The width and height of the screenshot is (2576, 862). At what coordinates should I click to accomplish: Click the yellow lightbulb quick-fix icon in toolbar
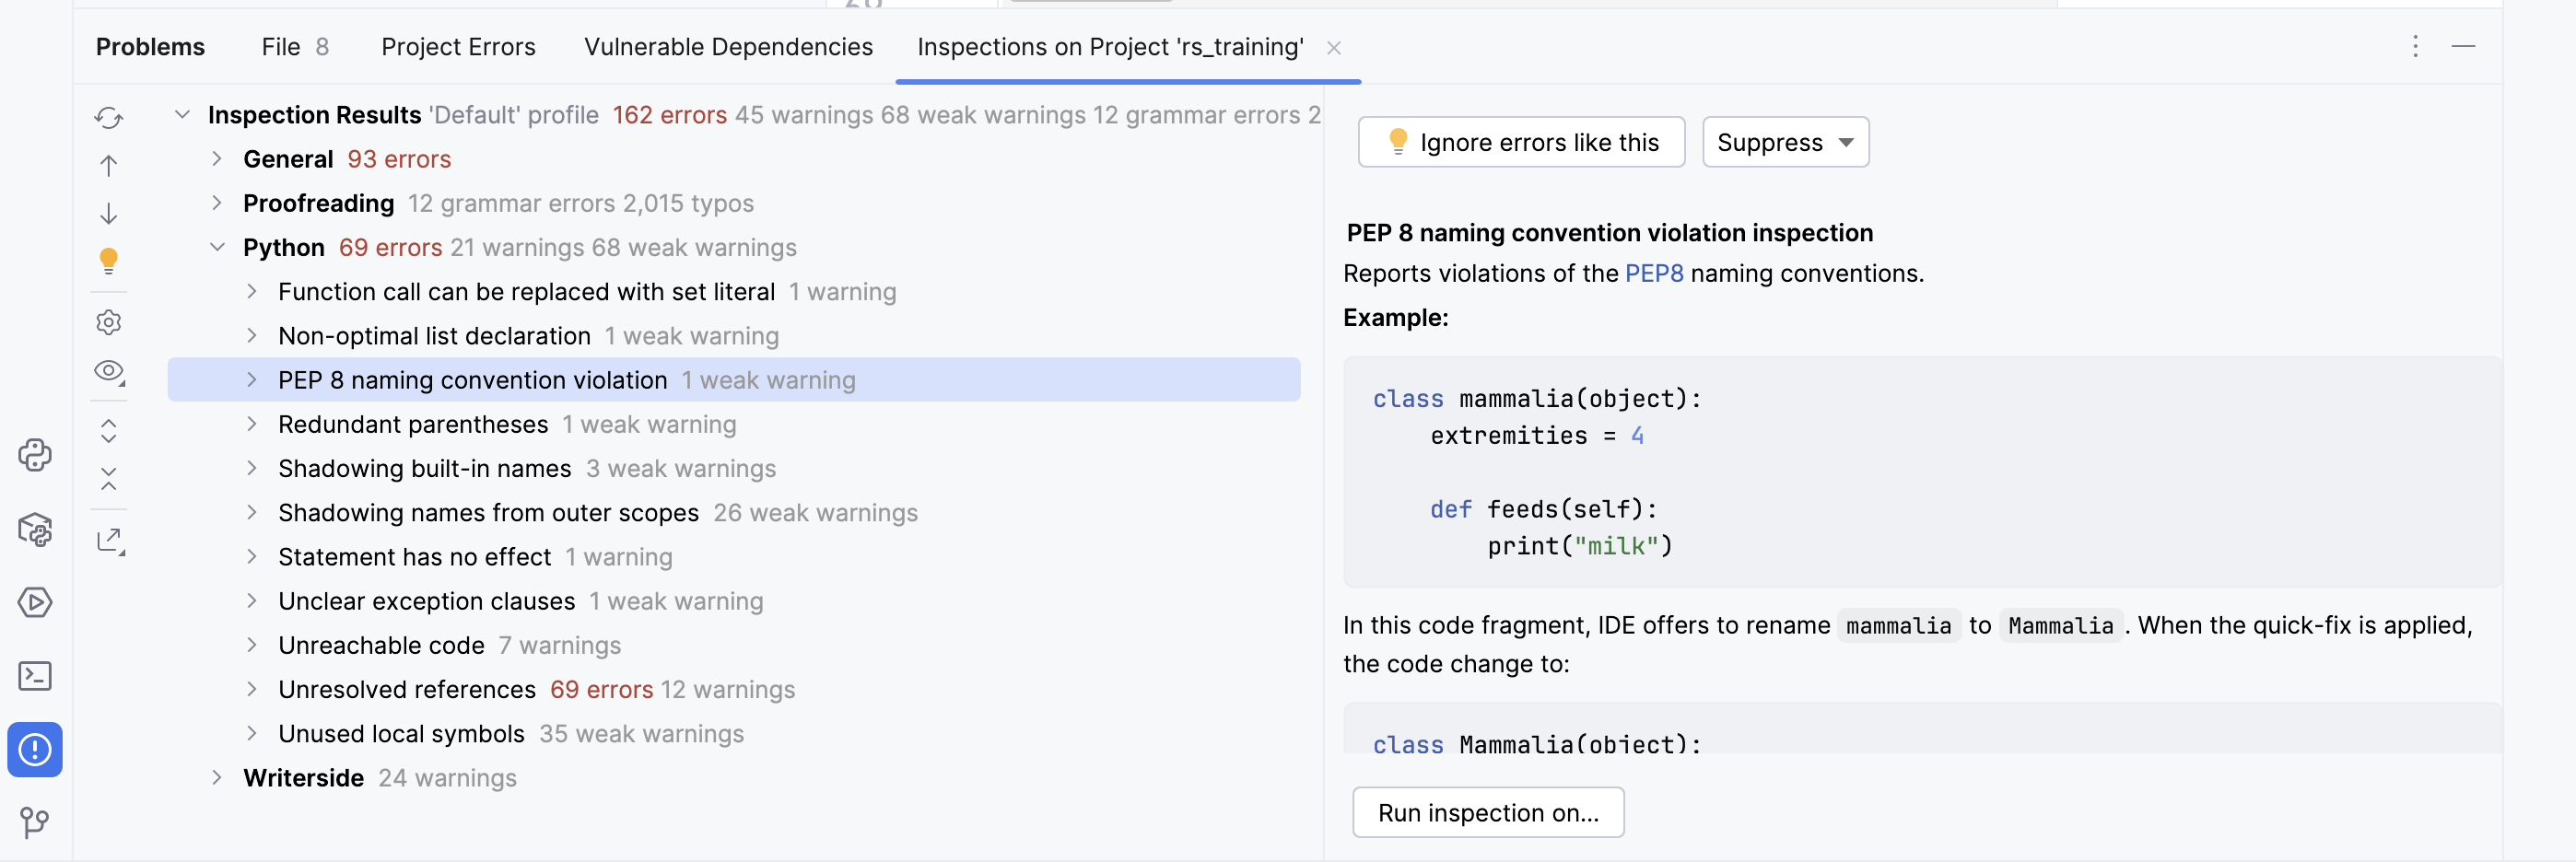(108, 261)
